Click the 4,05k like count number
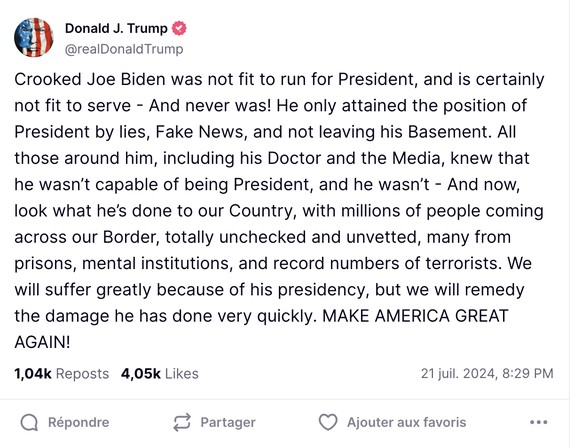Viewport: 582px width, 448px height. click(x=141, y=373)
